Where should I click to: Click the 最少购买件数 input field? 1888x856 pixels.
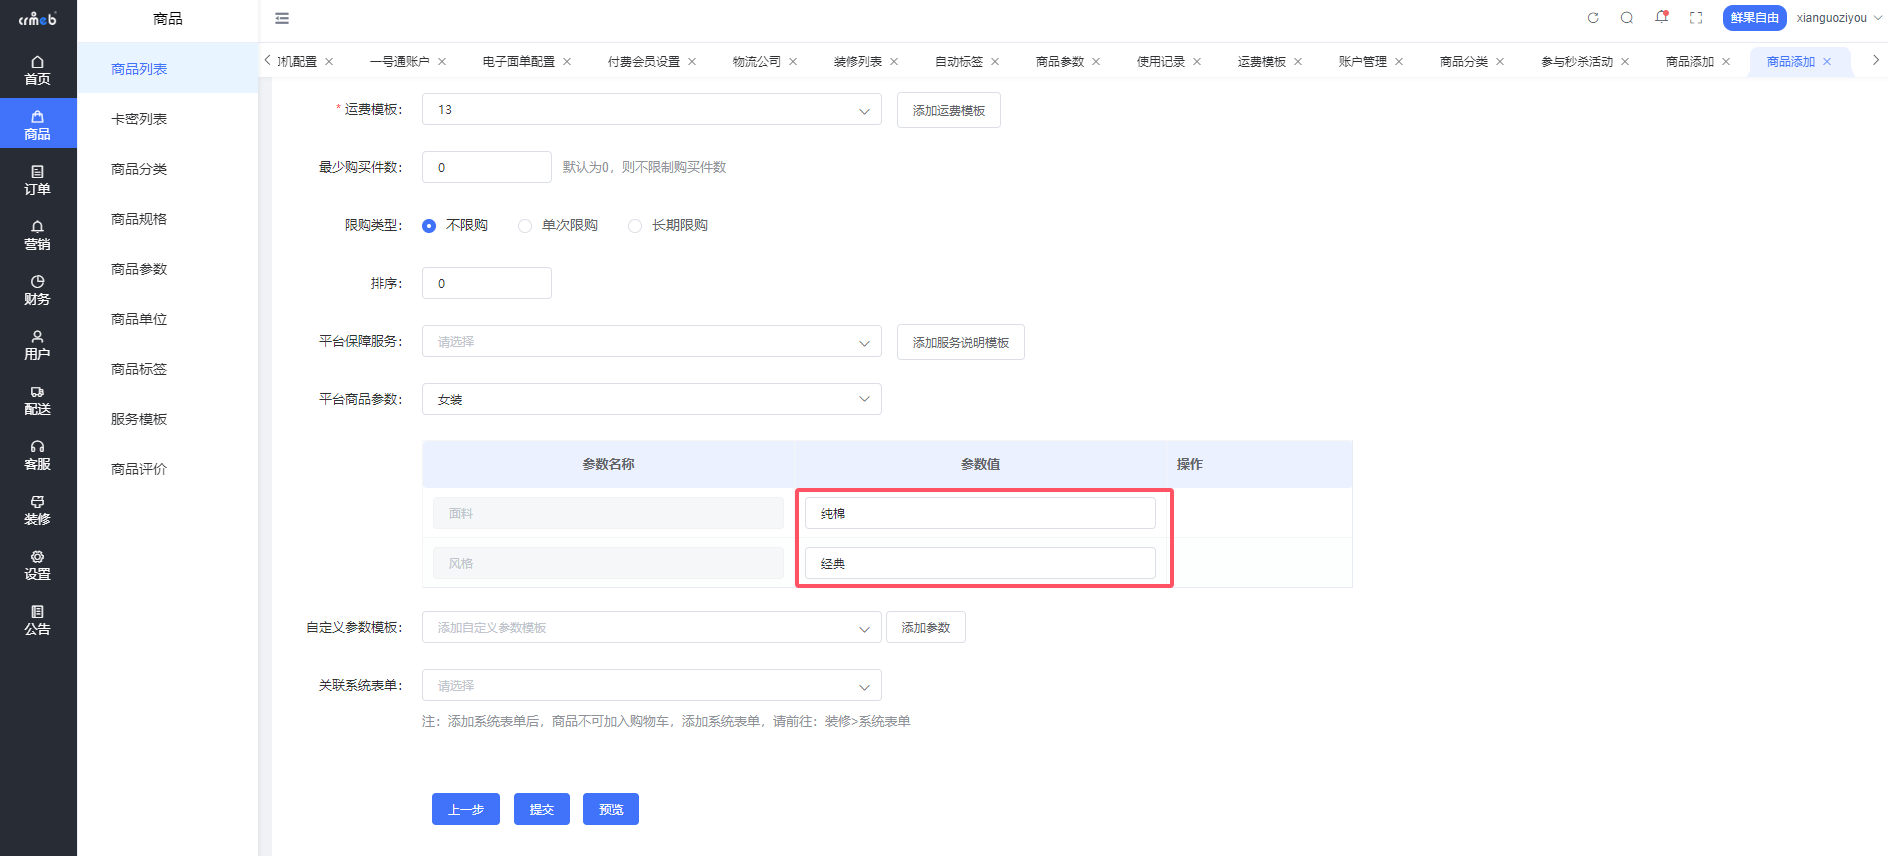click(x=486, y=168)
